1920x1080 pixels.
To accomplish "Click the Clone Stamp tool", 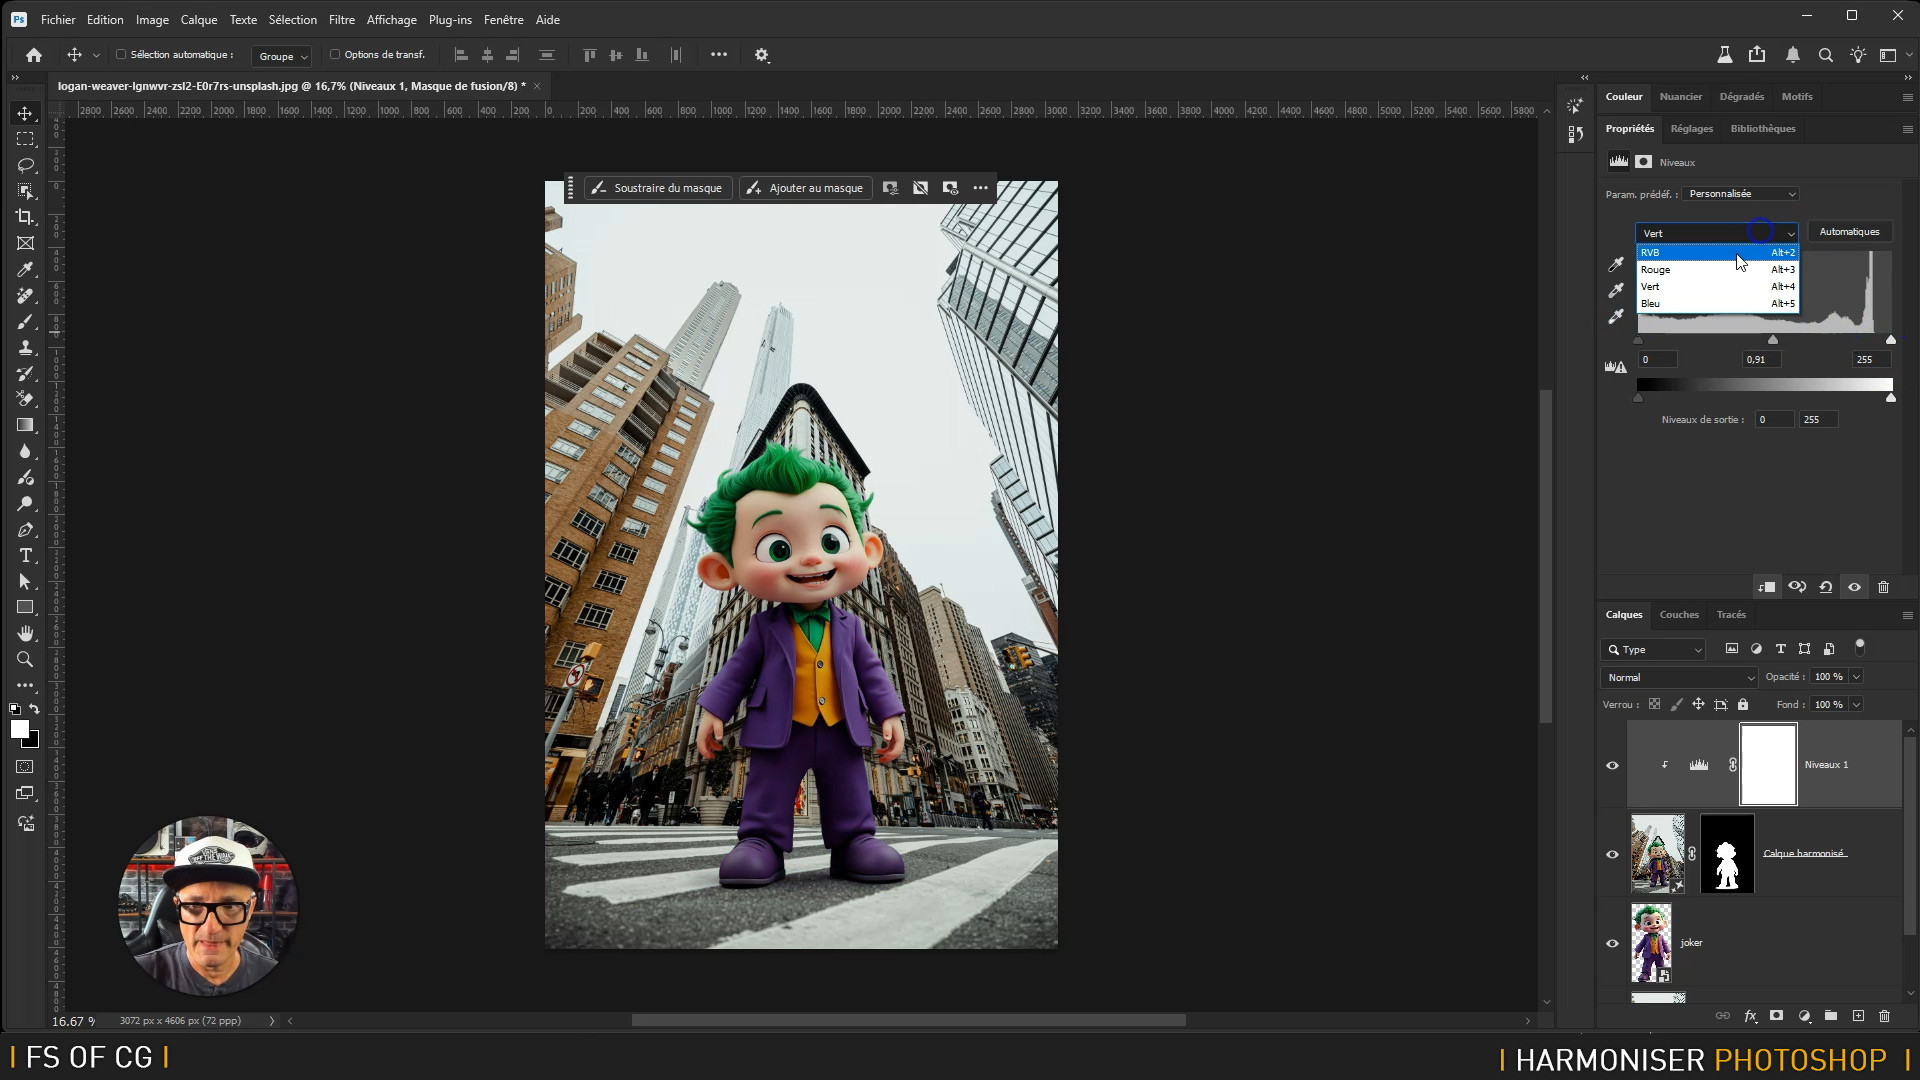I will point(26,348).
